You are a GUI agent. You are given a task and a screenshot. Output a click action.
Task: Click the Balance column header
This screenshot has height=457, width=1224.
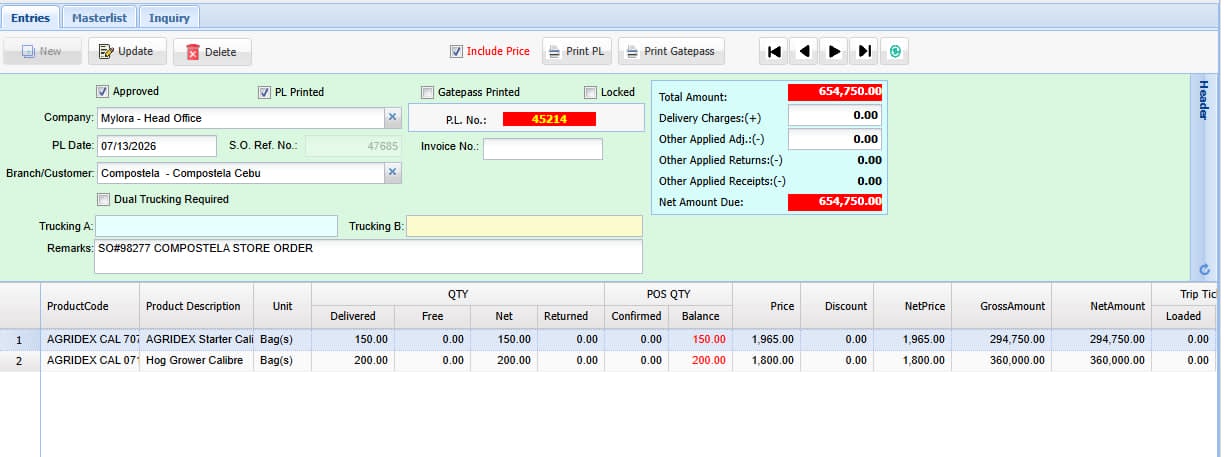click(x=700, y=316)
